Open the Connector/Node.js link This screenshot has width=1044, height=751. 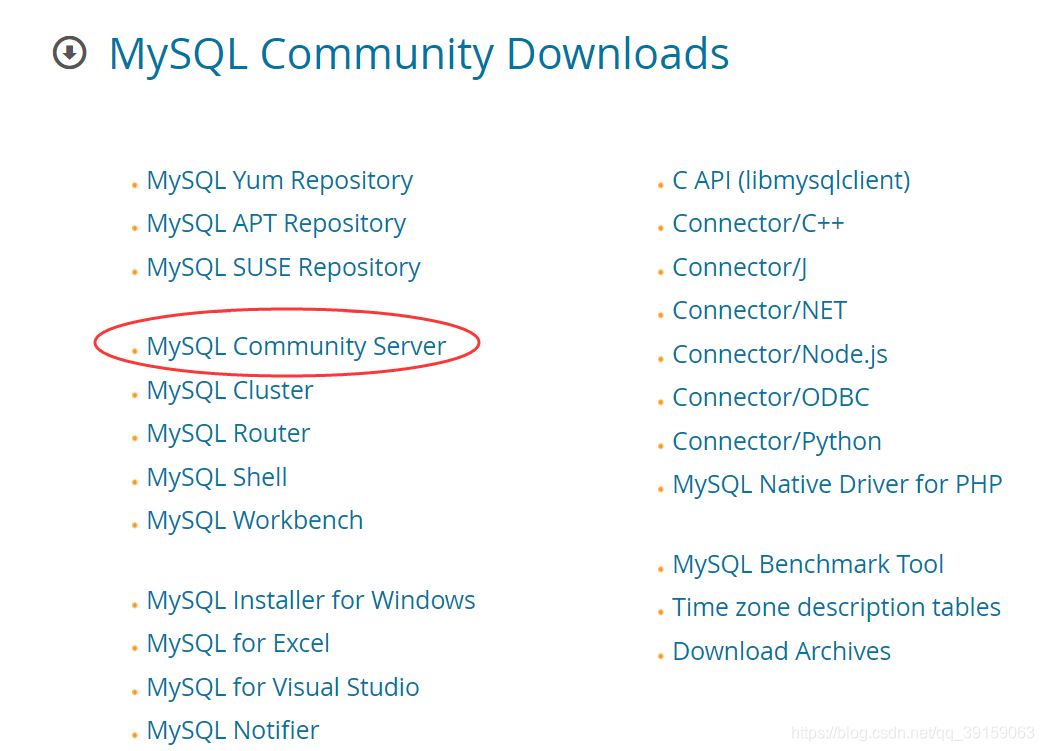point(780,355)
